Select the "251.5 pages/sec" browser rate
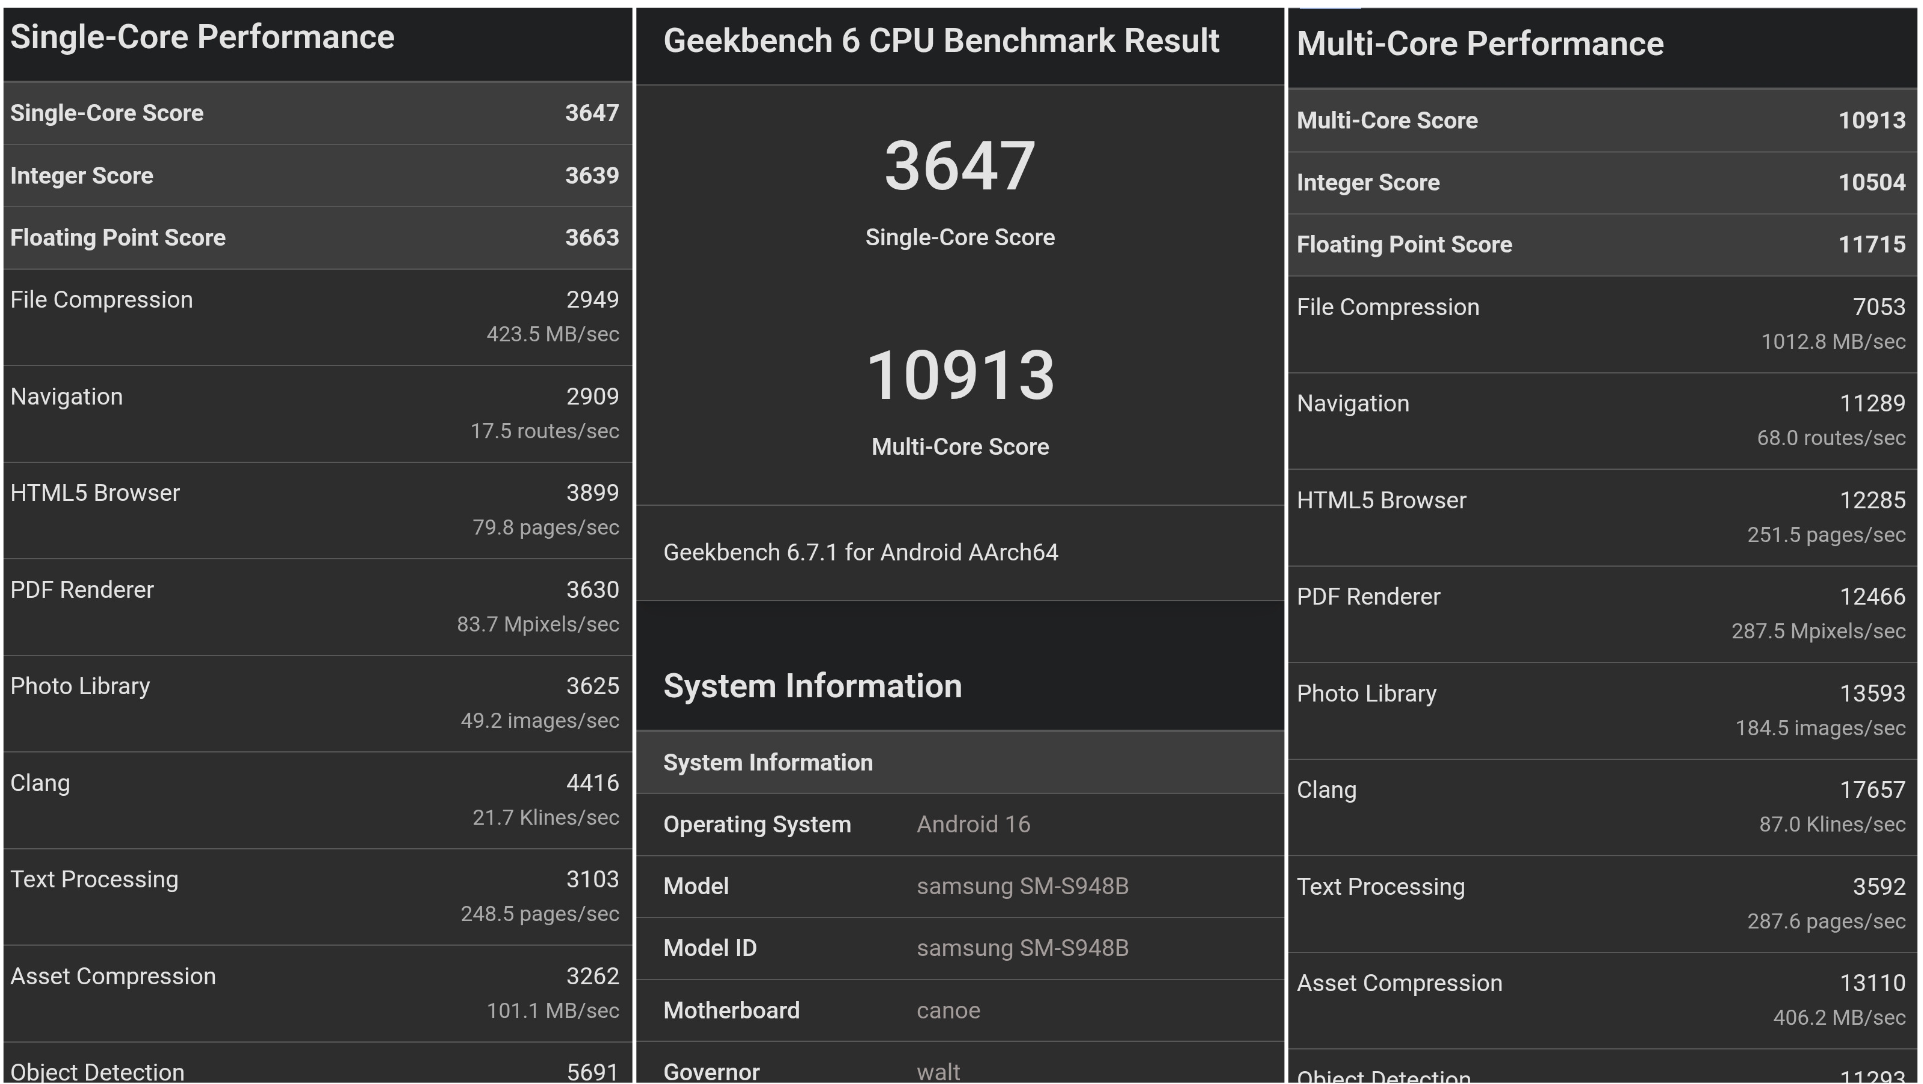Image resolution: width=1923 pixels, height=1084 pixels. (x=1826, y=535)
